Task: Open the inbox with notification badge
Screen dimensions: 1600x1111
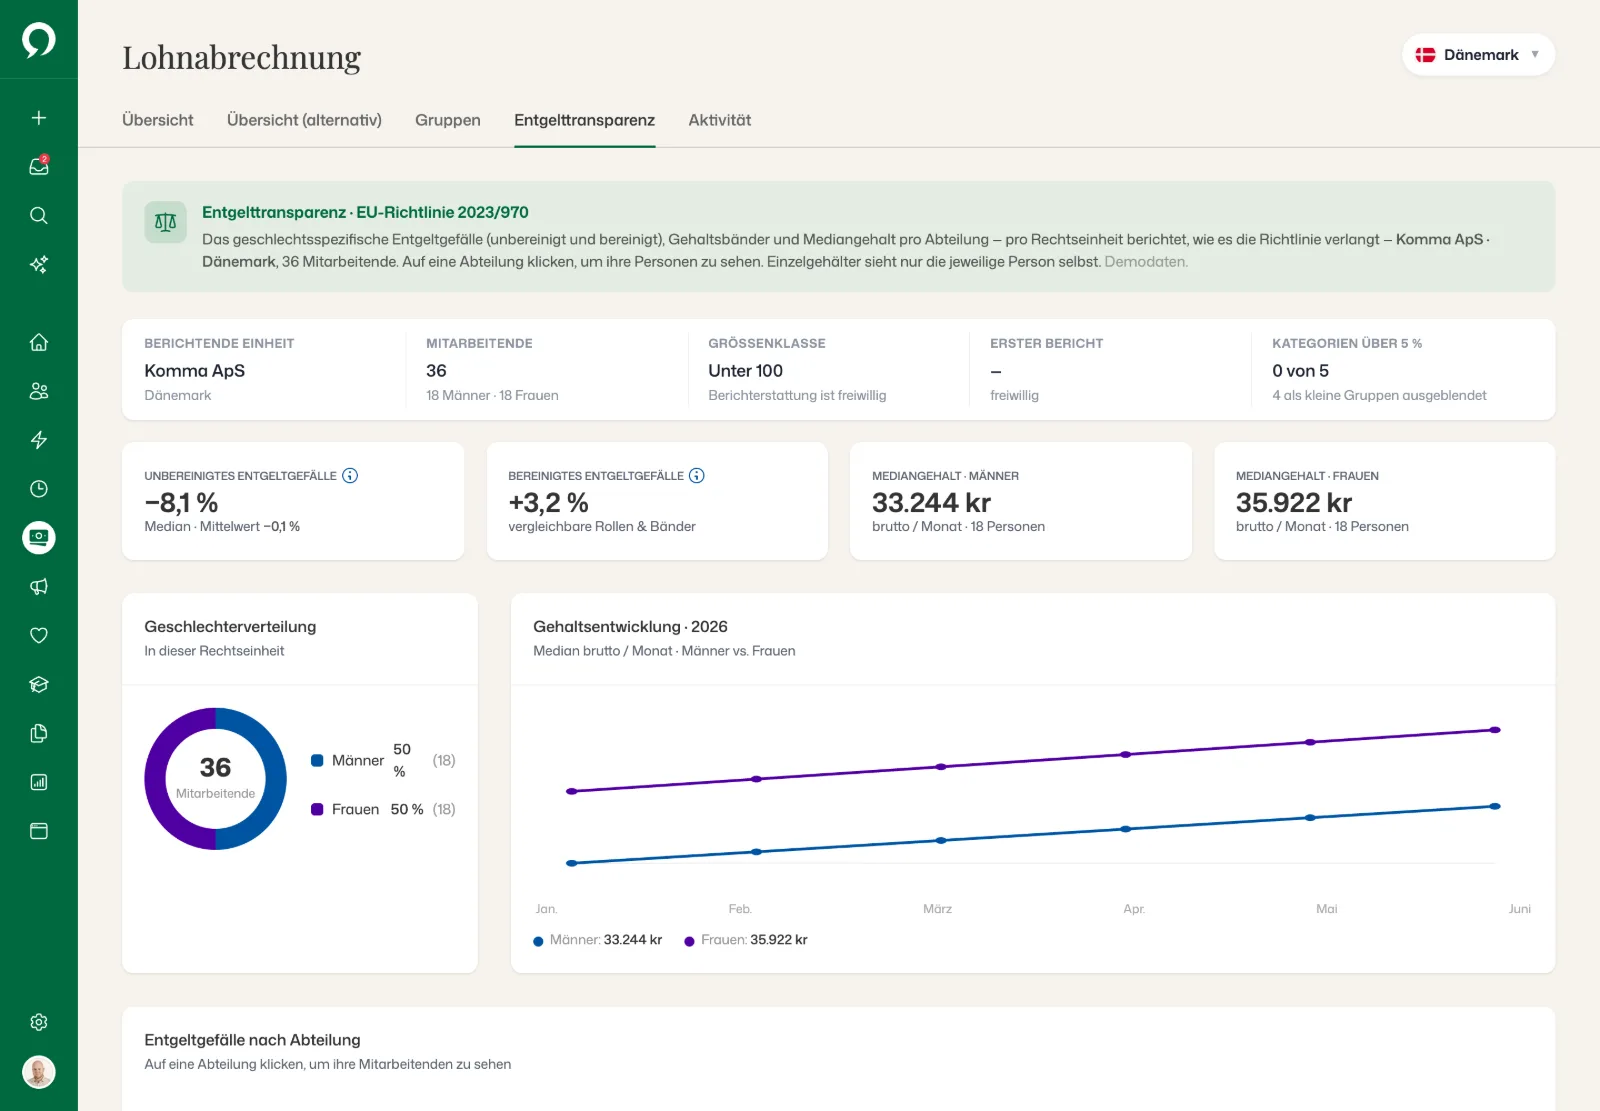Action: pyautogui.click(x=39, y=166)
